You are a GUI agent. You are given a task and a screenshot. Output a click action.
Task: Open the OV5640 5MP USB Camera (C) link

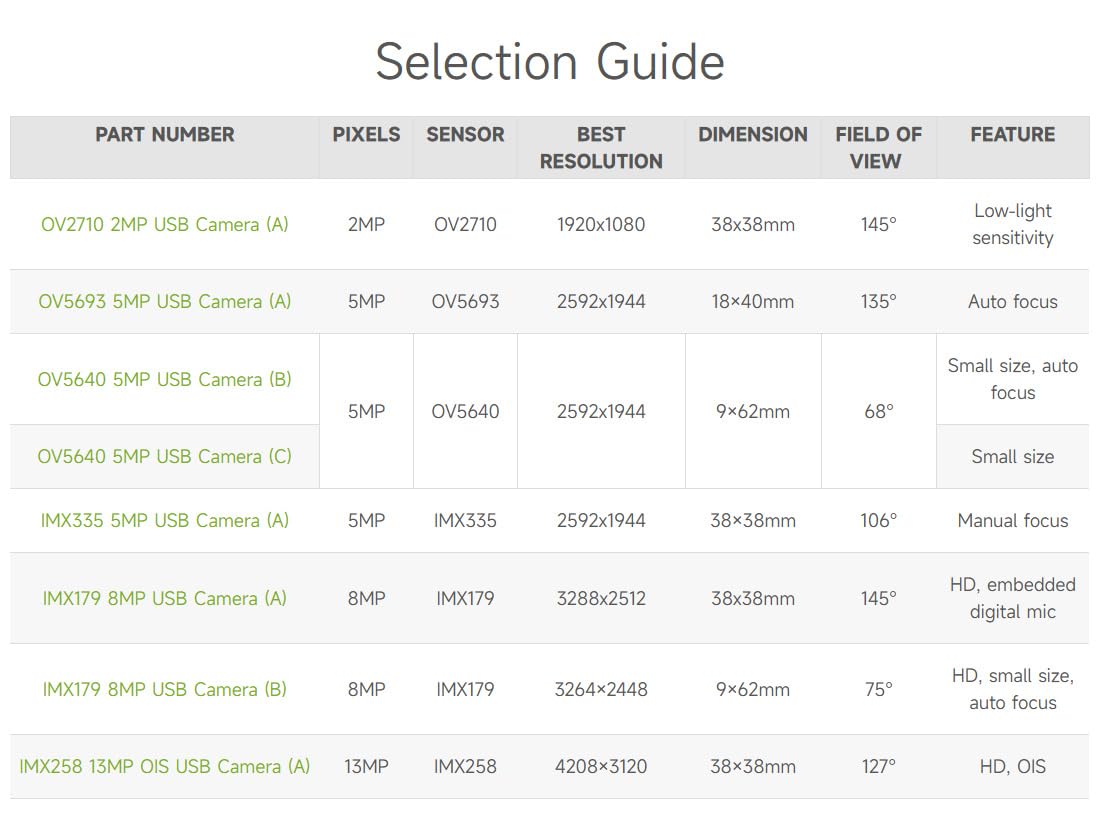click(165, 457)
